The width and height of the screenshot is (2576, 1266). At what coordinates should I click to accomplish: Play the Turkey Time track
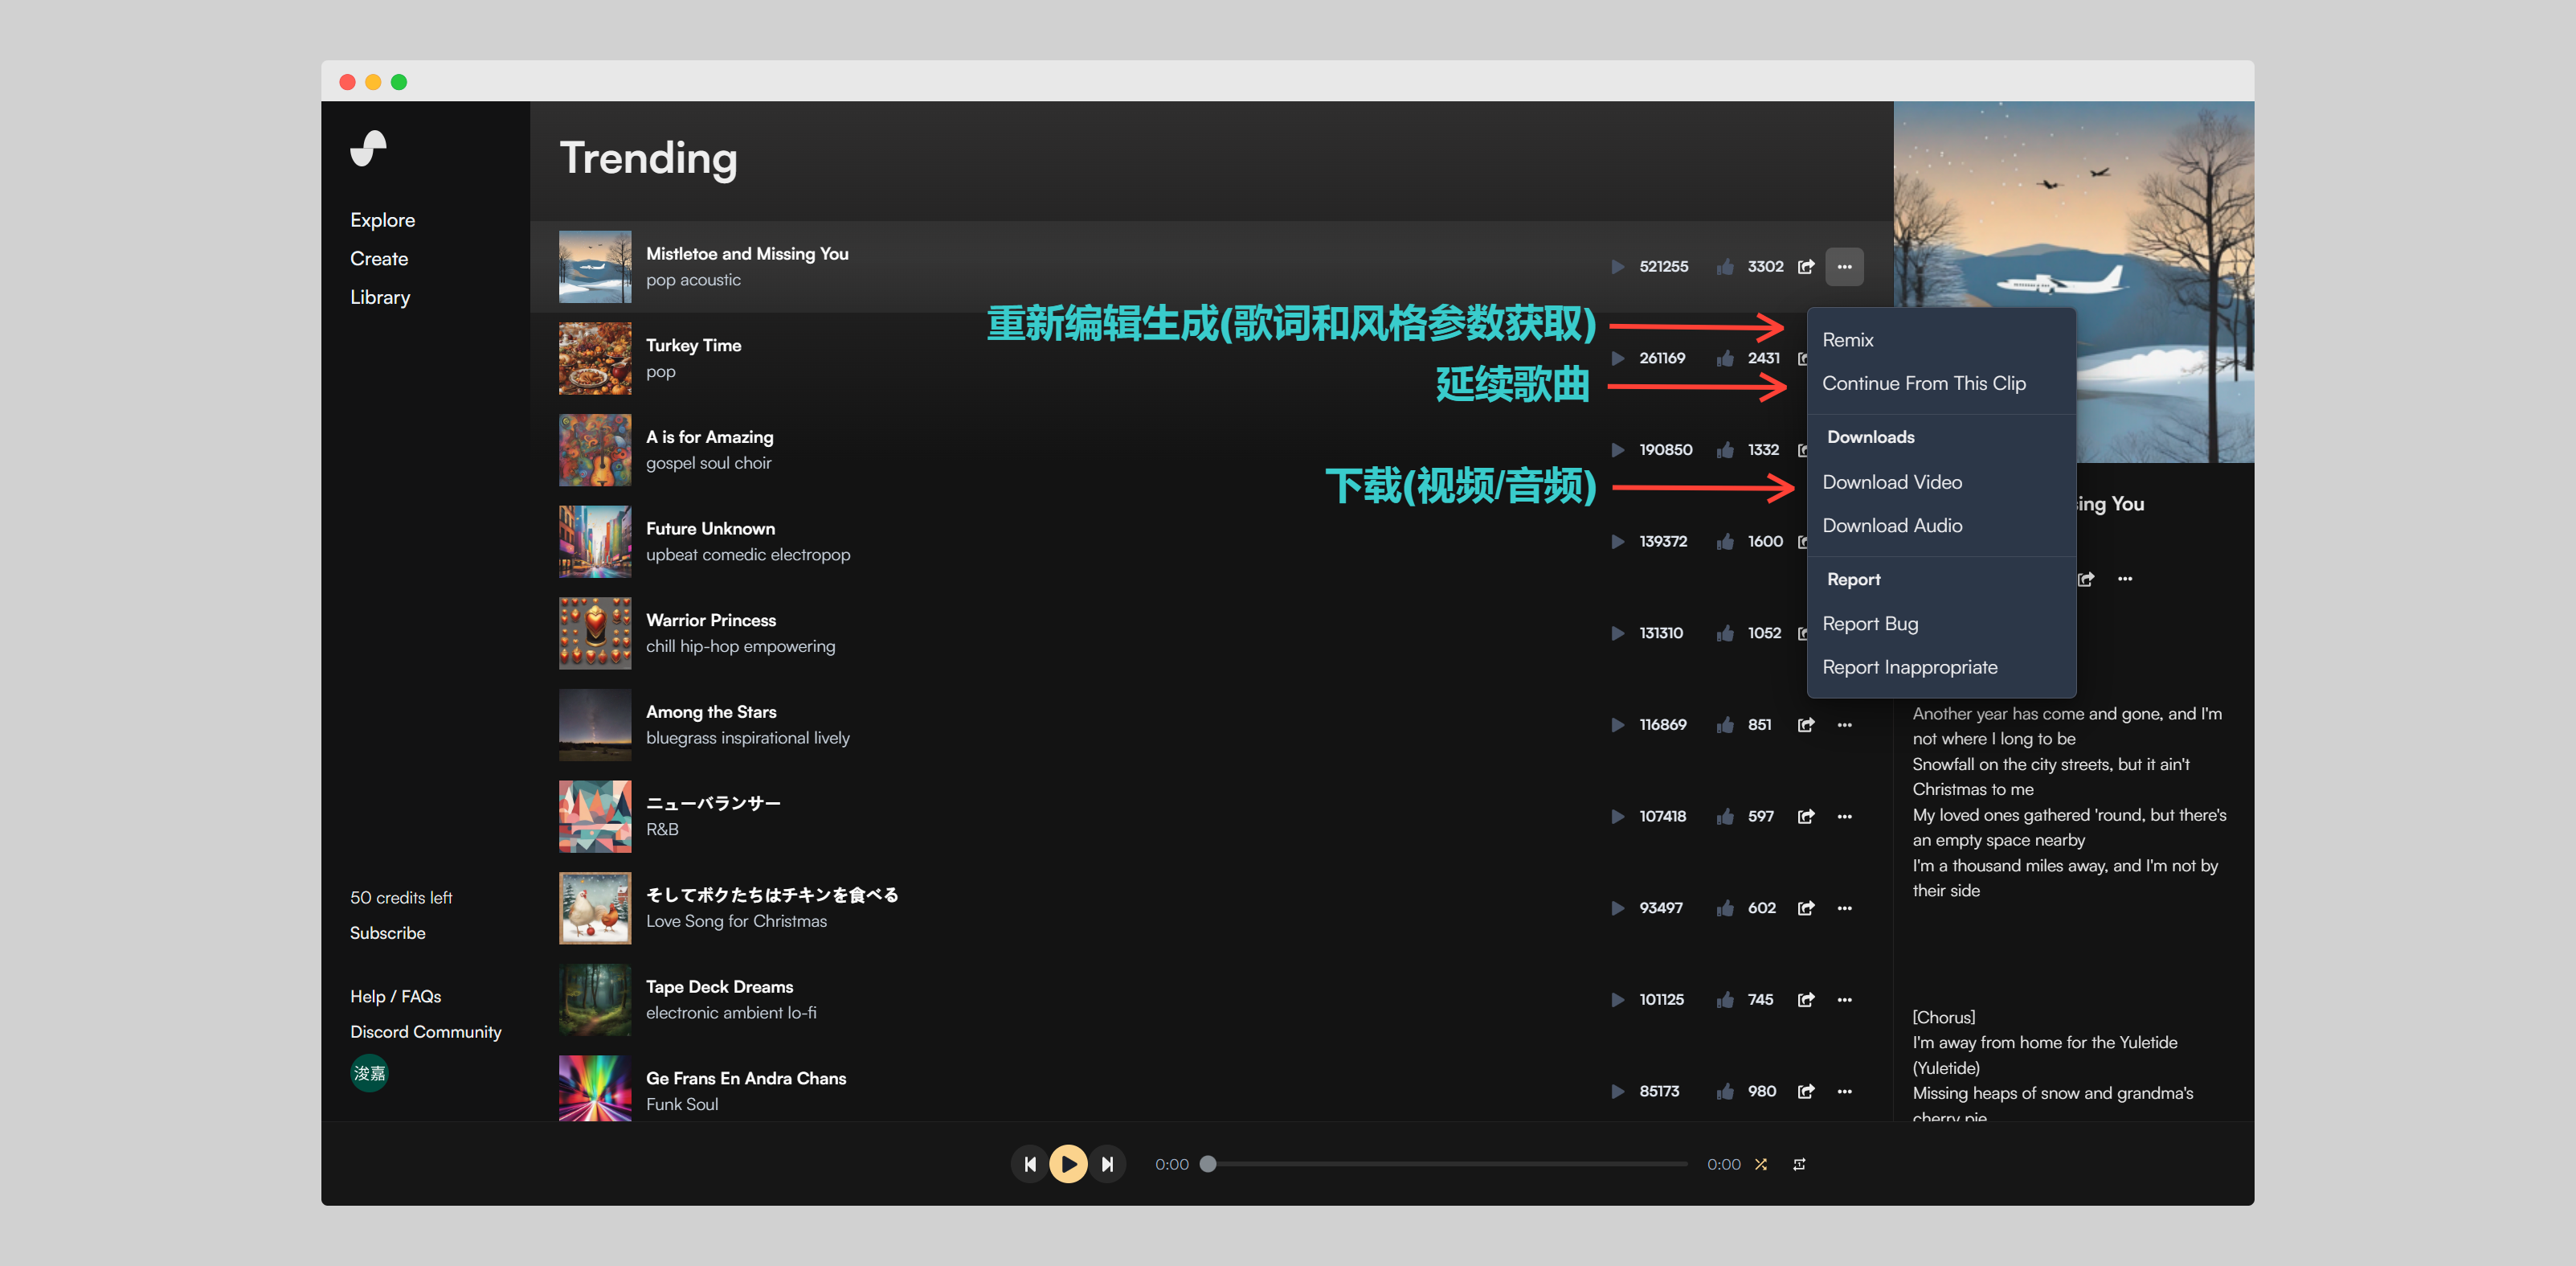[x=1617, y=358]
